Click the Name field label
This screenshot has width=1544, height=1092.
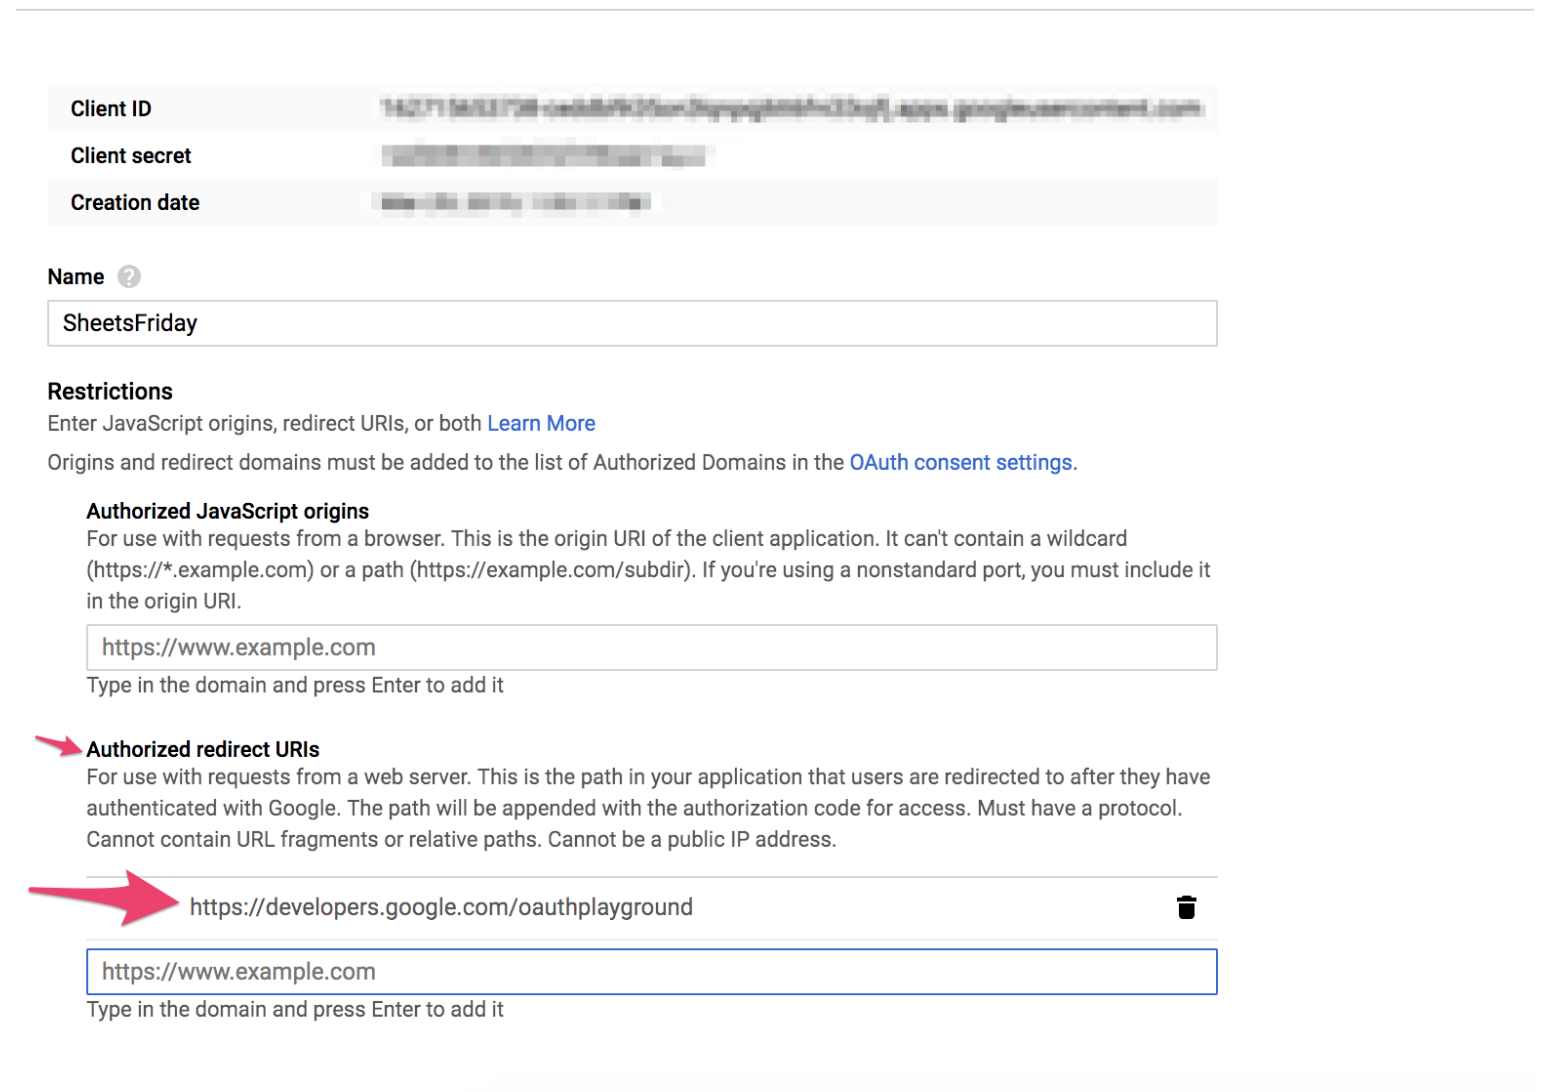(x=76, y=276)
